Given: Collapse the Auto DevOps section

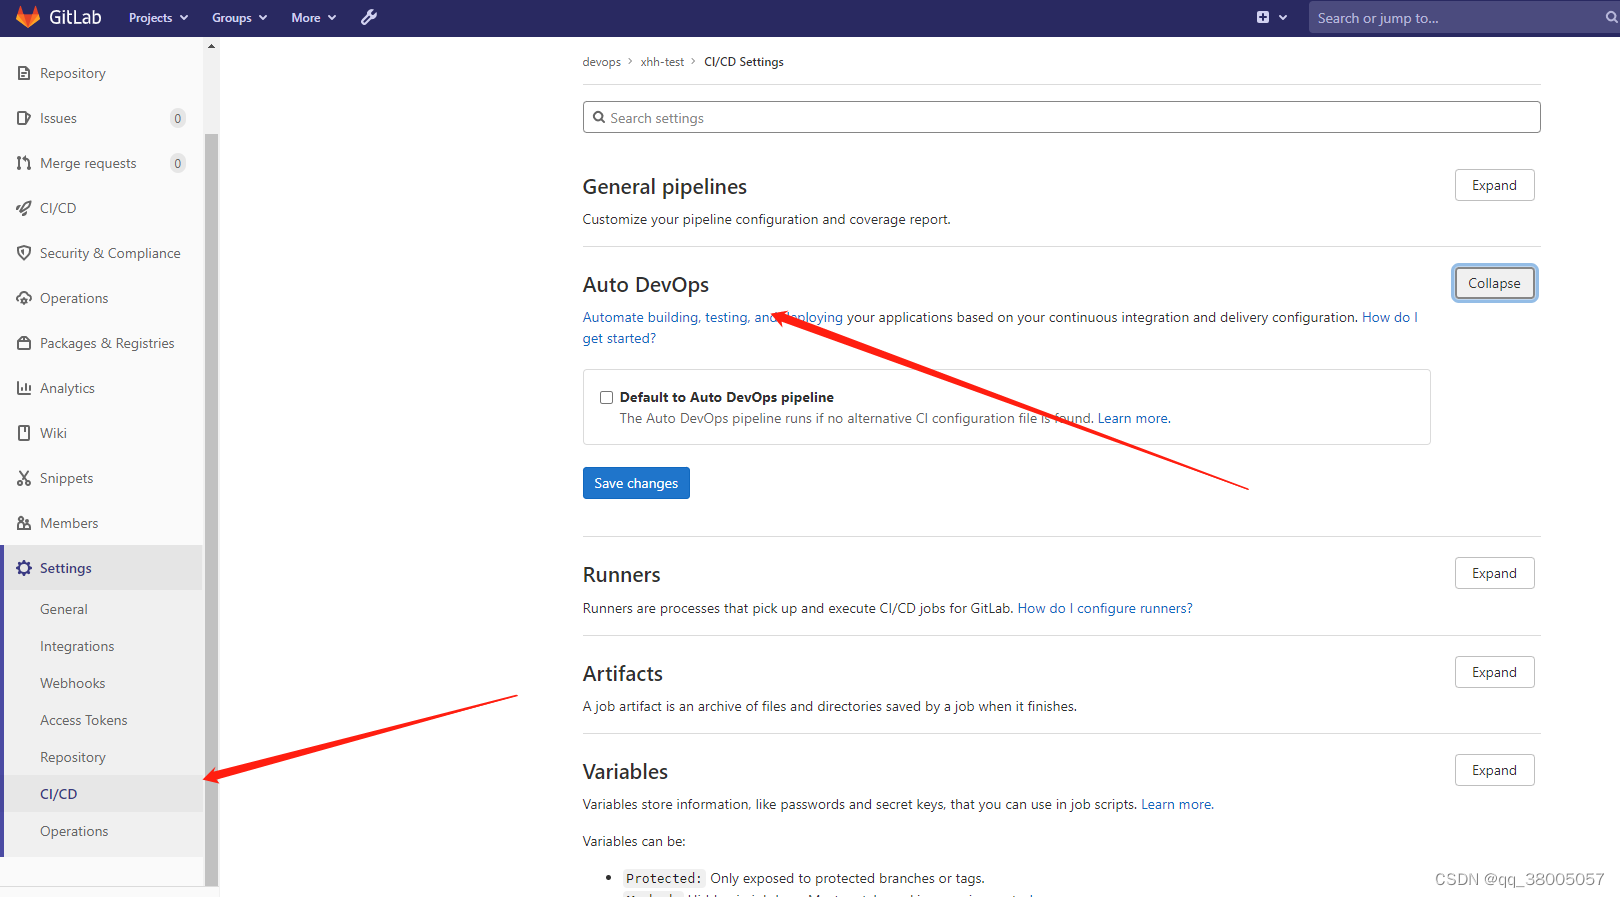Looking at the screenshot, I should [x=1494, y=283].
